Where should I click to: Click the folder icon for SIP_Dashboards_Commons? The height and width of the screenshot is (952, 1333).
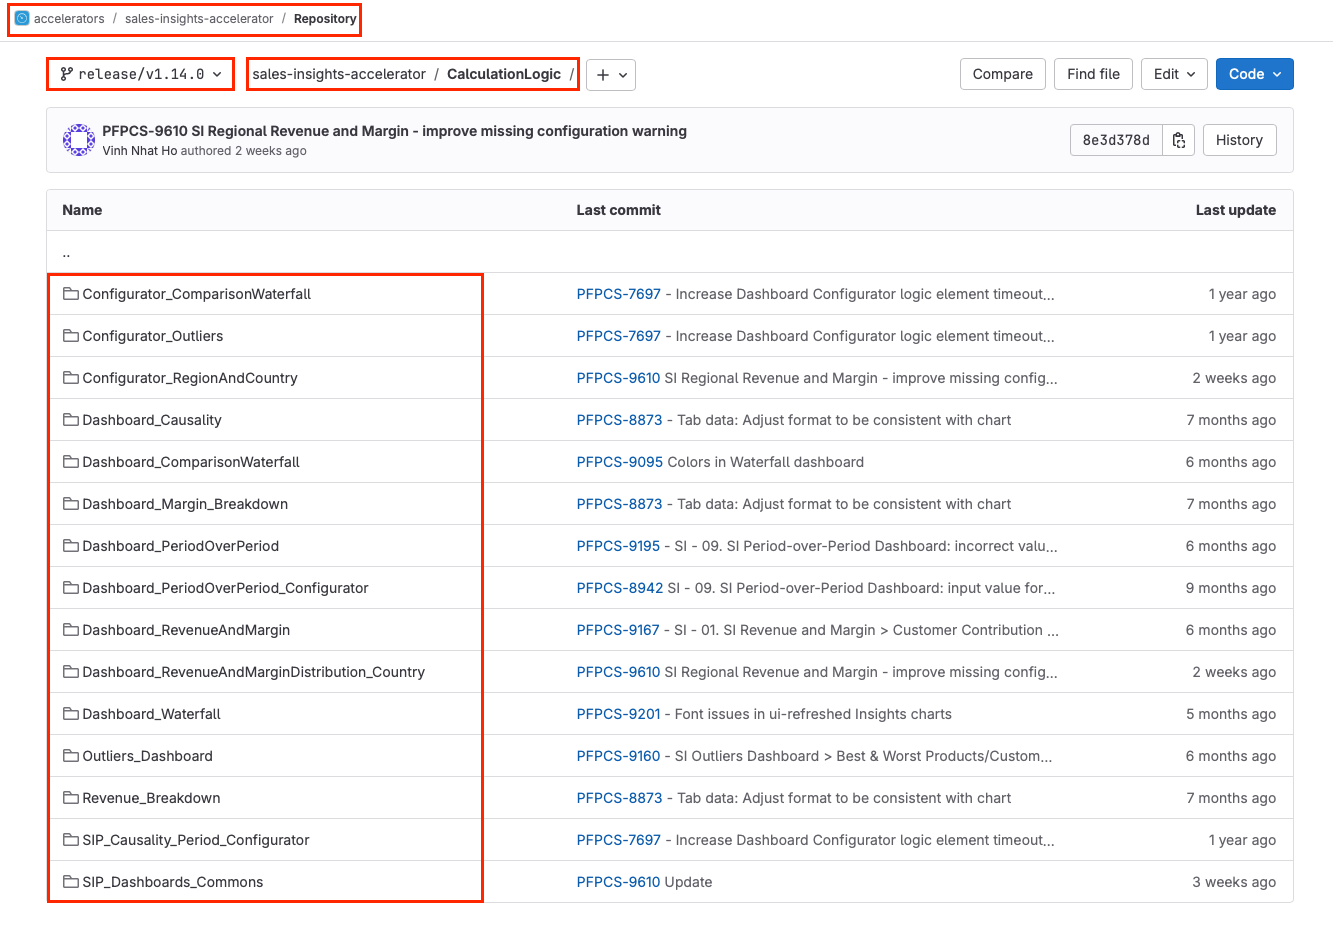pos(71,882)
